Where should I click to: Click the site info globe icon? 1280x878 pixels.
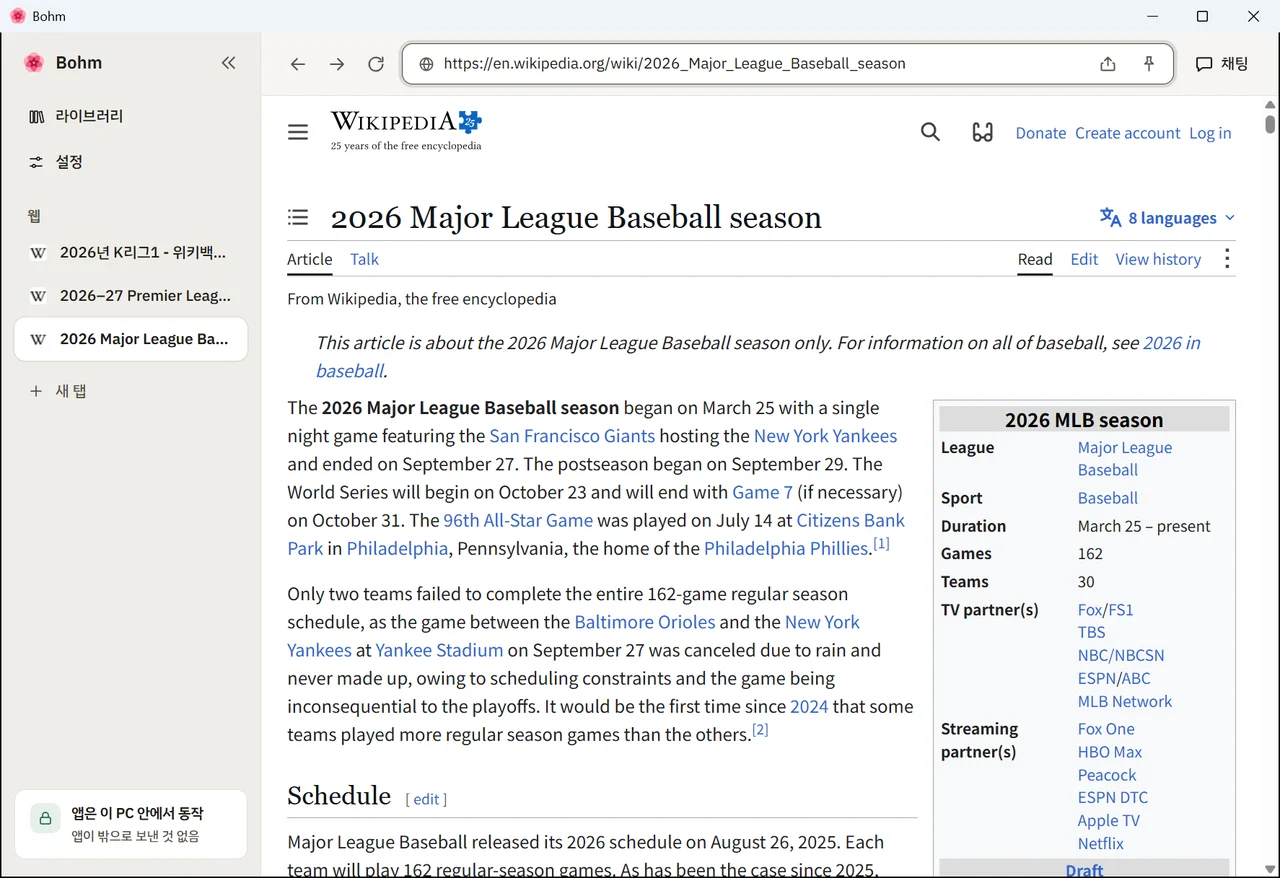pyautogui.click(x=426, y=64)
